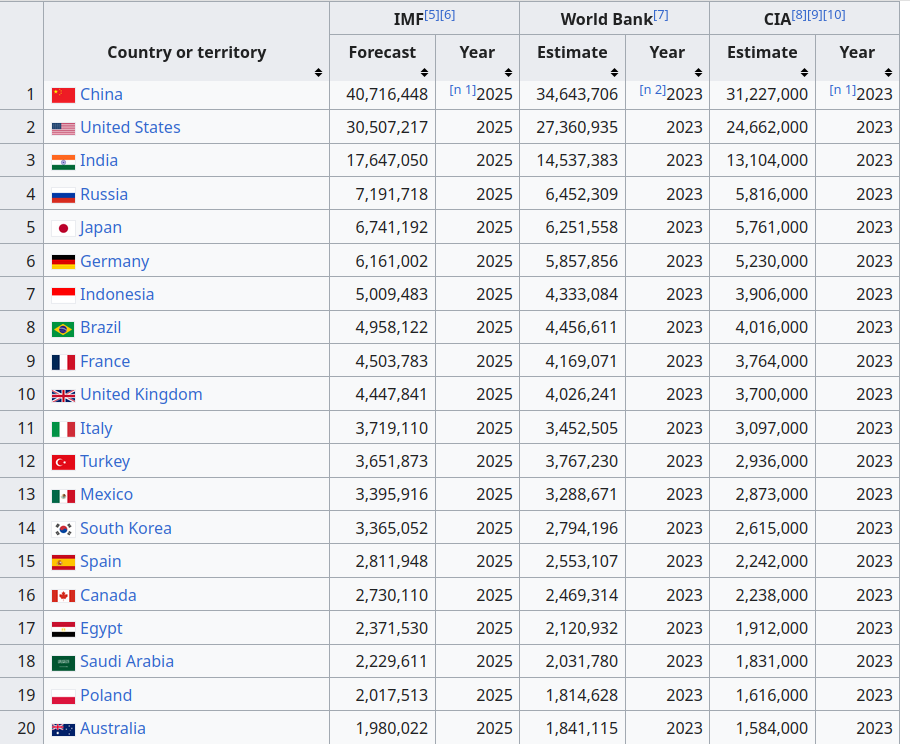Click the Australia flag icon
Screen dimensions: 910x744
[63, 729]
